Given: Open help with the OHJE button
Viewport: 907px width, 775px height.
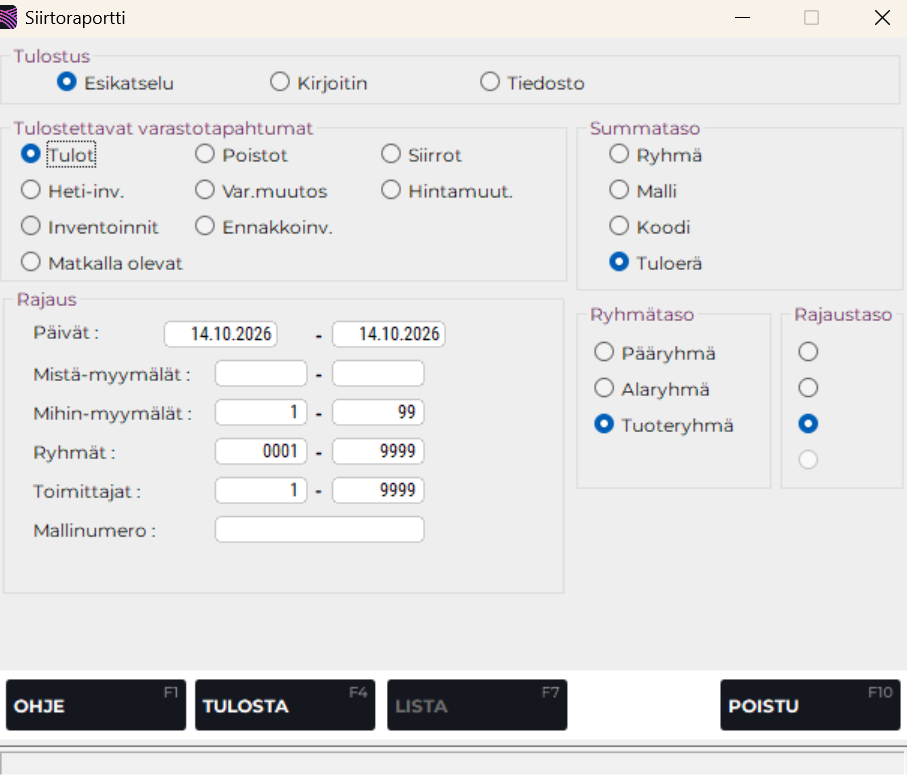Looking at the screenshot, I should point(96,705).
